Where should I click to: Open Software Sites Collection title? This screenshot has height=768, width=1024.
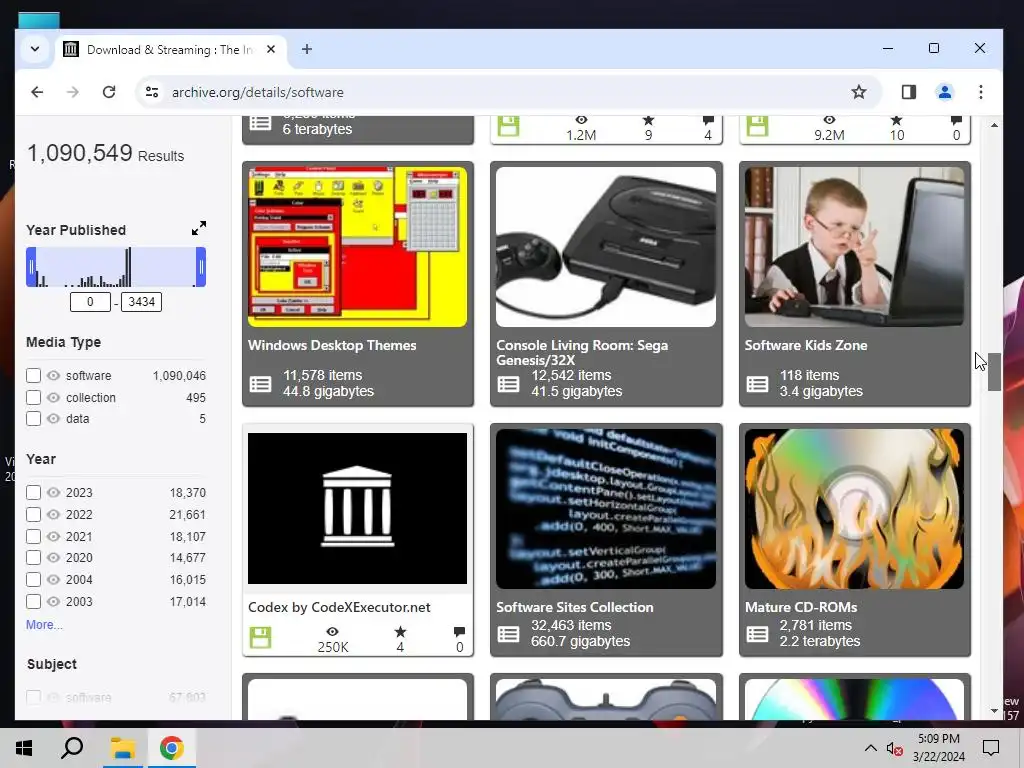pyautogui.click(x=575, y=607)
